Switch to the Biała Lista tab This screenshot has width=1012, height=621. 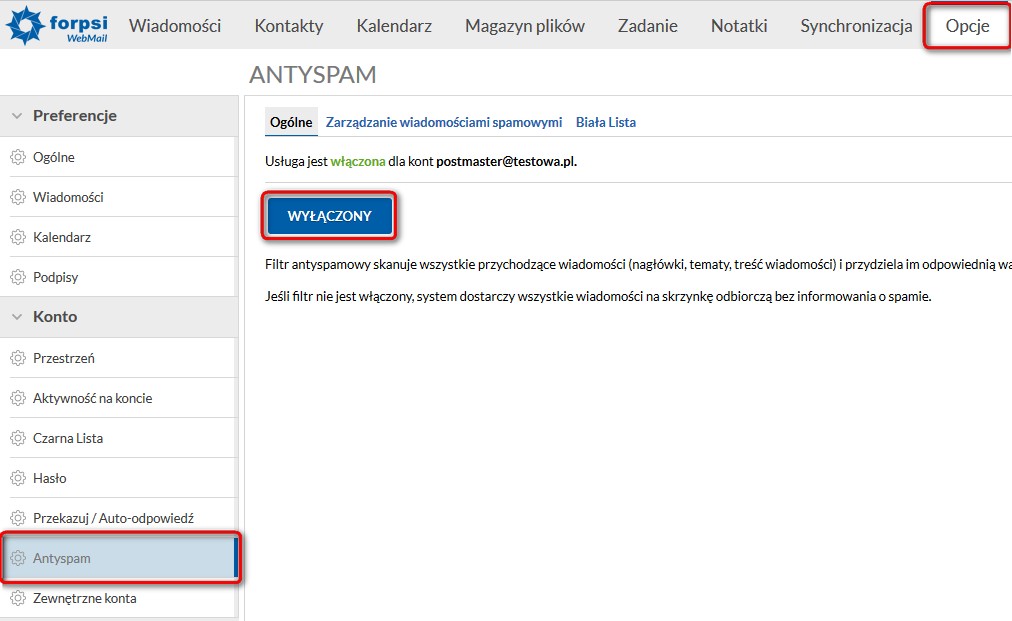[605, 122]
